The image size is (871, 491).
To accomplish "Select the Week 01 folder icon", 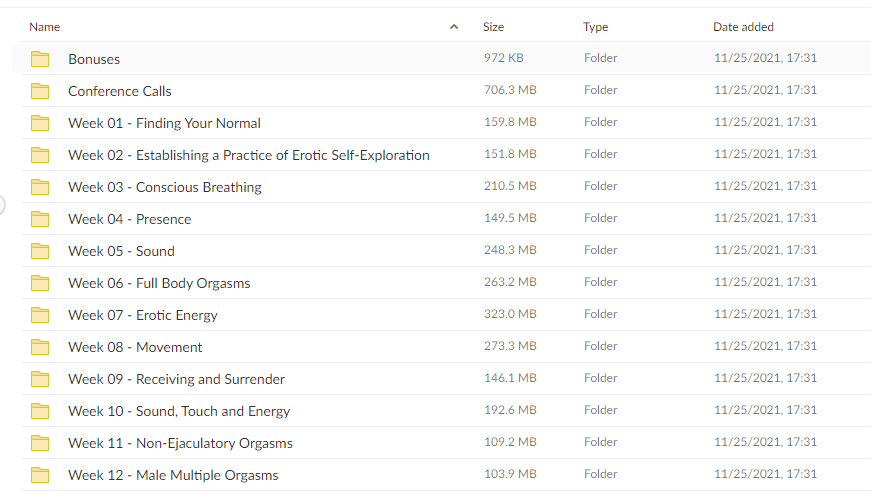I will 40,123.
